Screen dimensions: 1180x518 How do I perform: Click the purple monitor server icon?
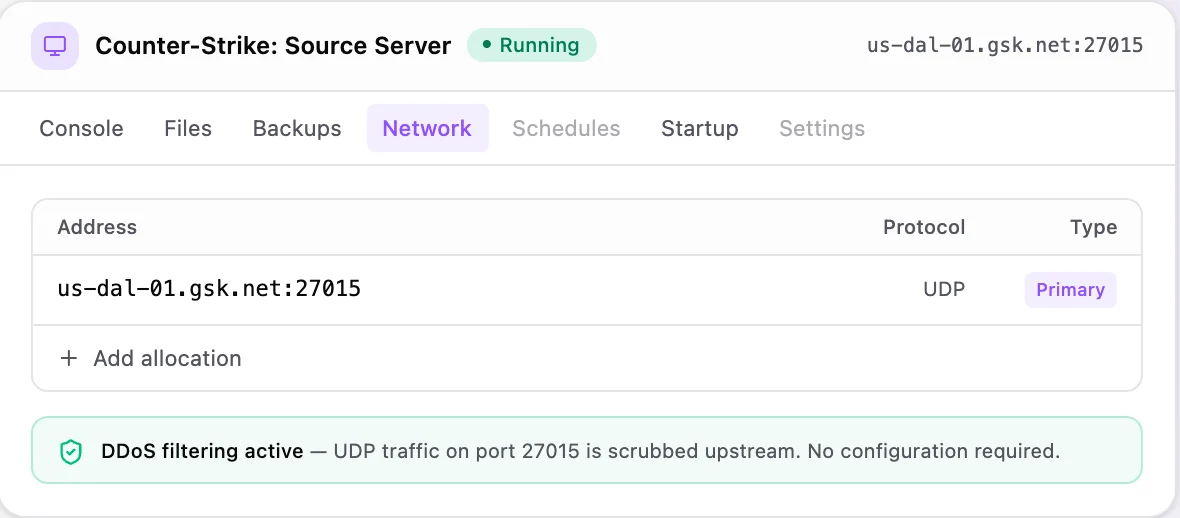[55, 46]
